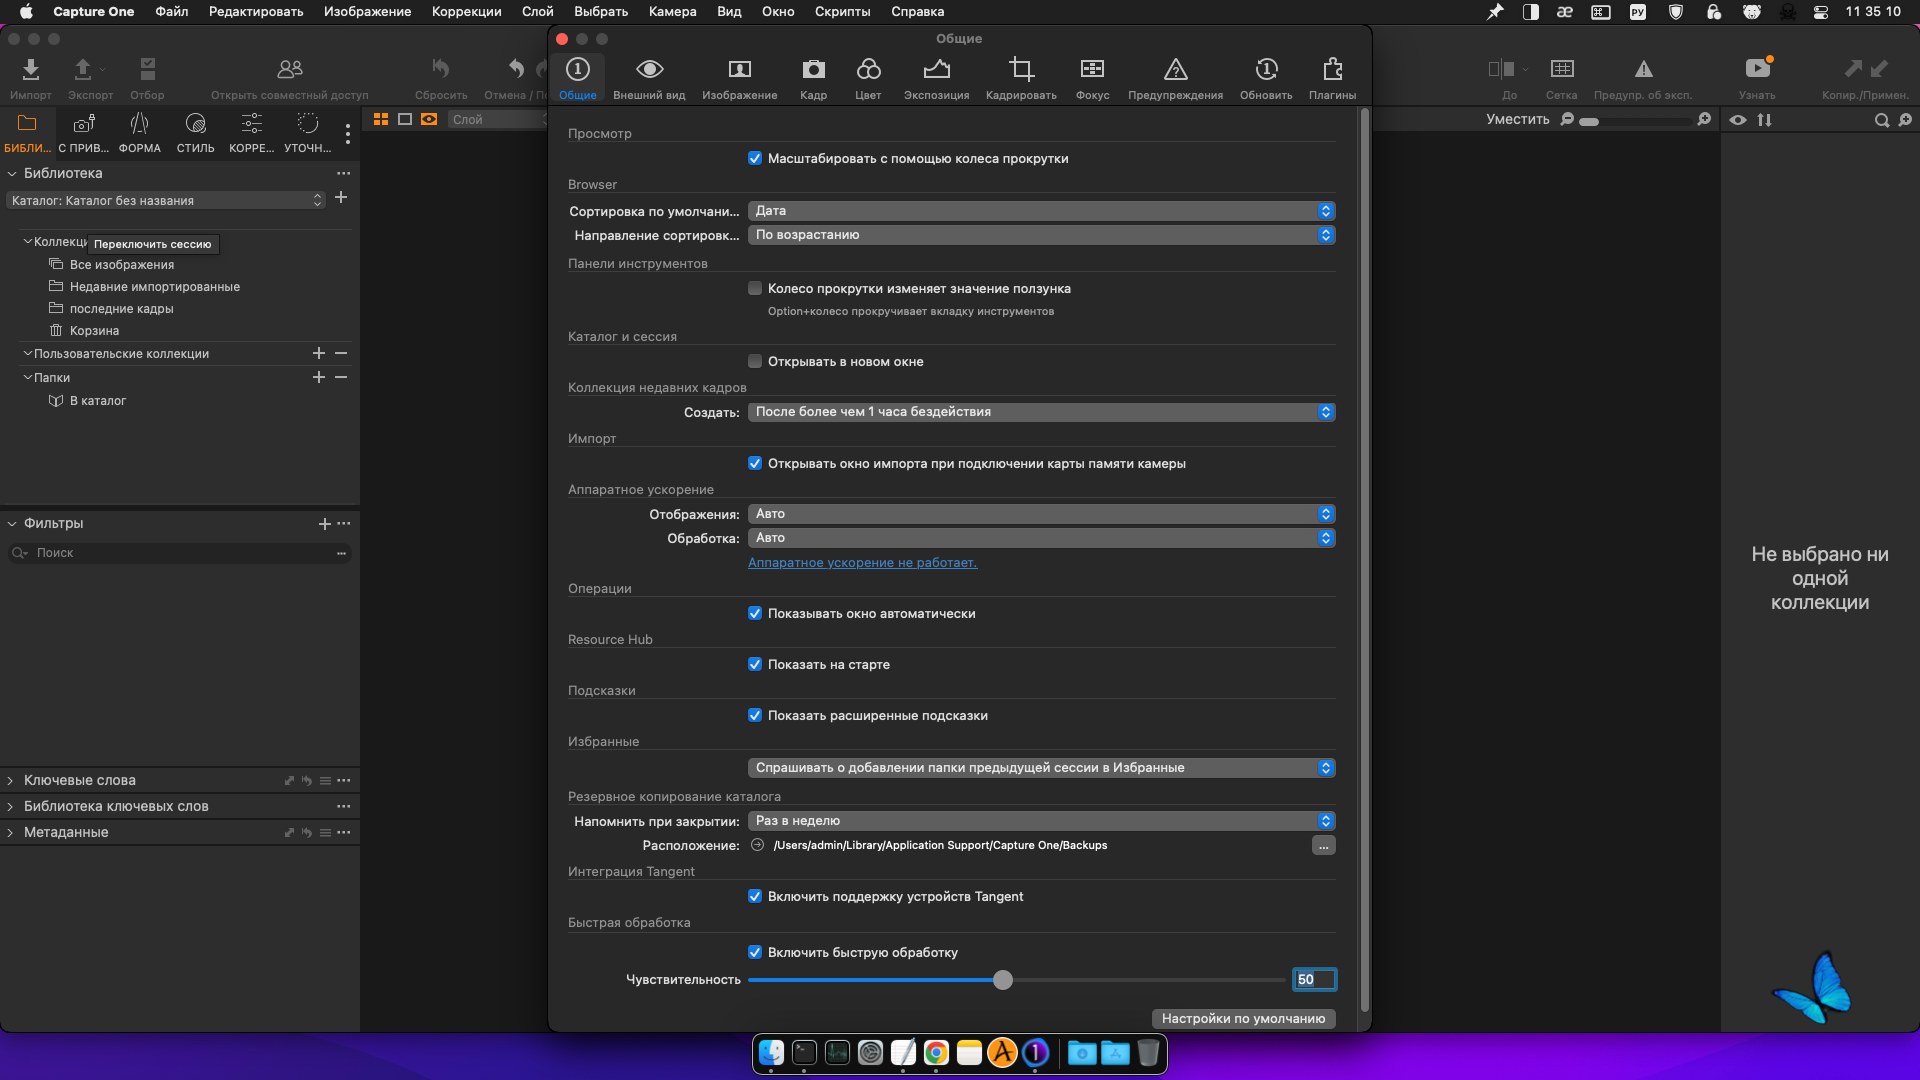Open the Обработка Авто dropdown
This screenshot has width=1920, height=1080.
point(1041,538)
